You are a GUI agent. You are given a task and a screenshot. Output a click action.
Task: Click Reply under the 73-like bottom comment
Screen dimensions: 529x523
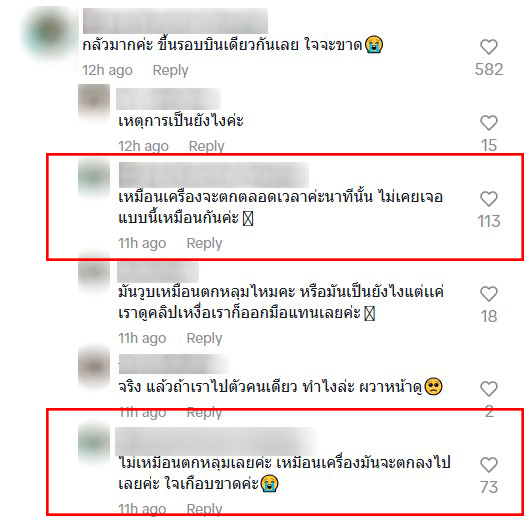(204, 509)
